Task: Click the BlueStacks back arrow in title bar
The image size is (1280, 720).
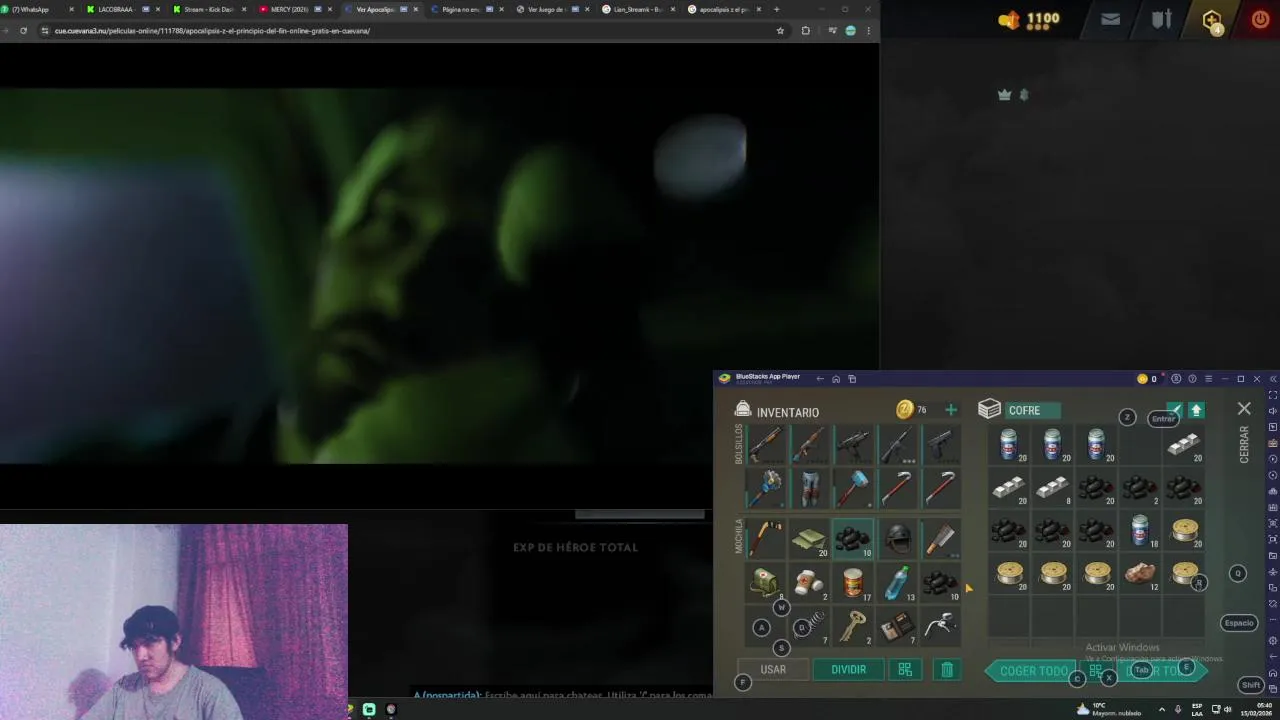Action: click(x=820, y=379)
